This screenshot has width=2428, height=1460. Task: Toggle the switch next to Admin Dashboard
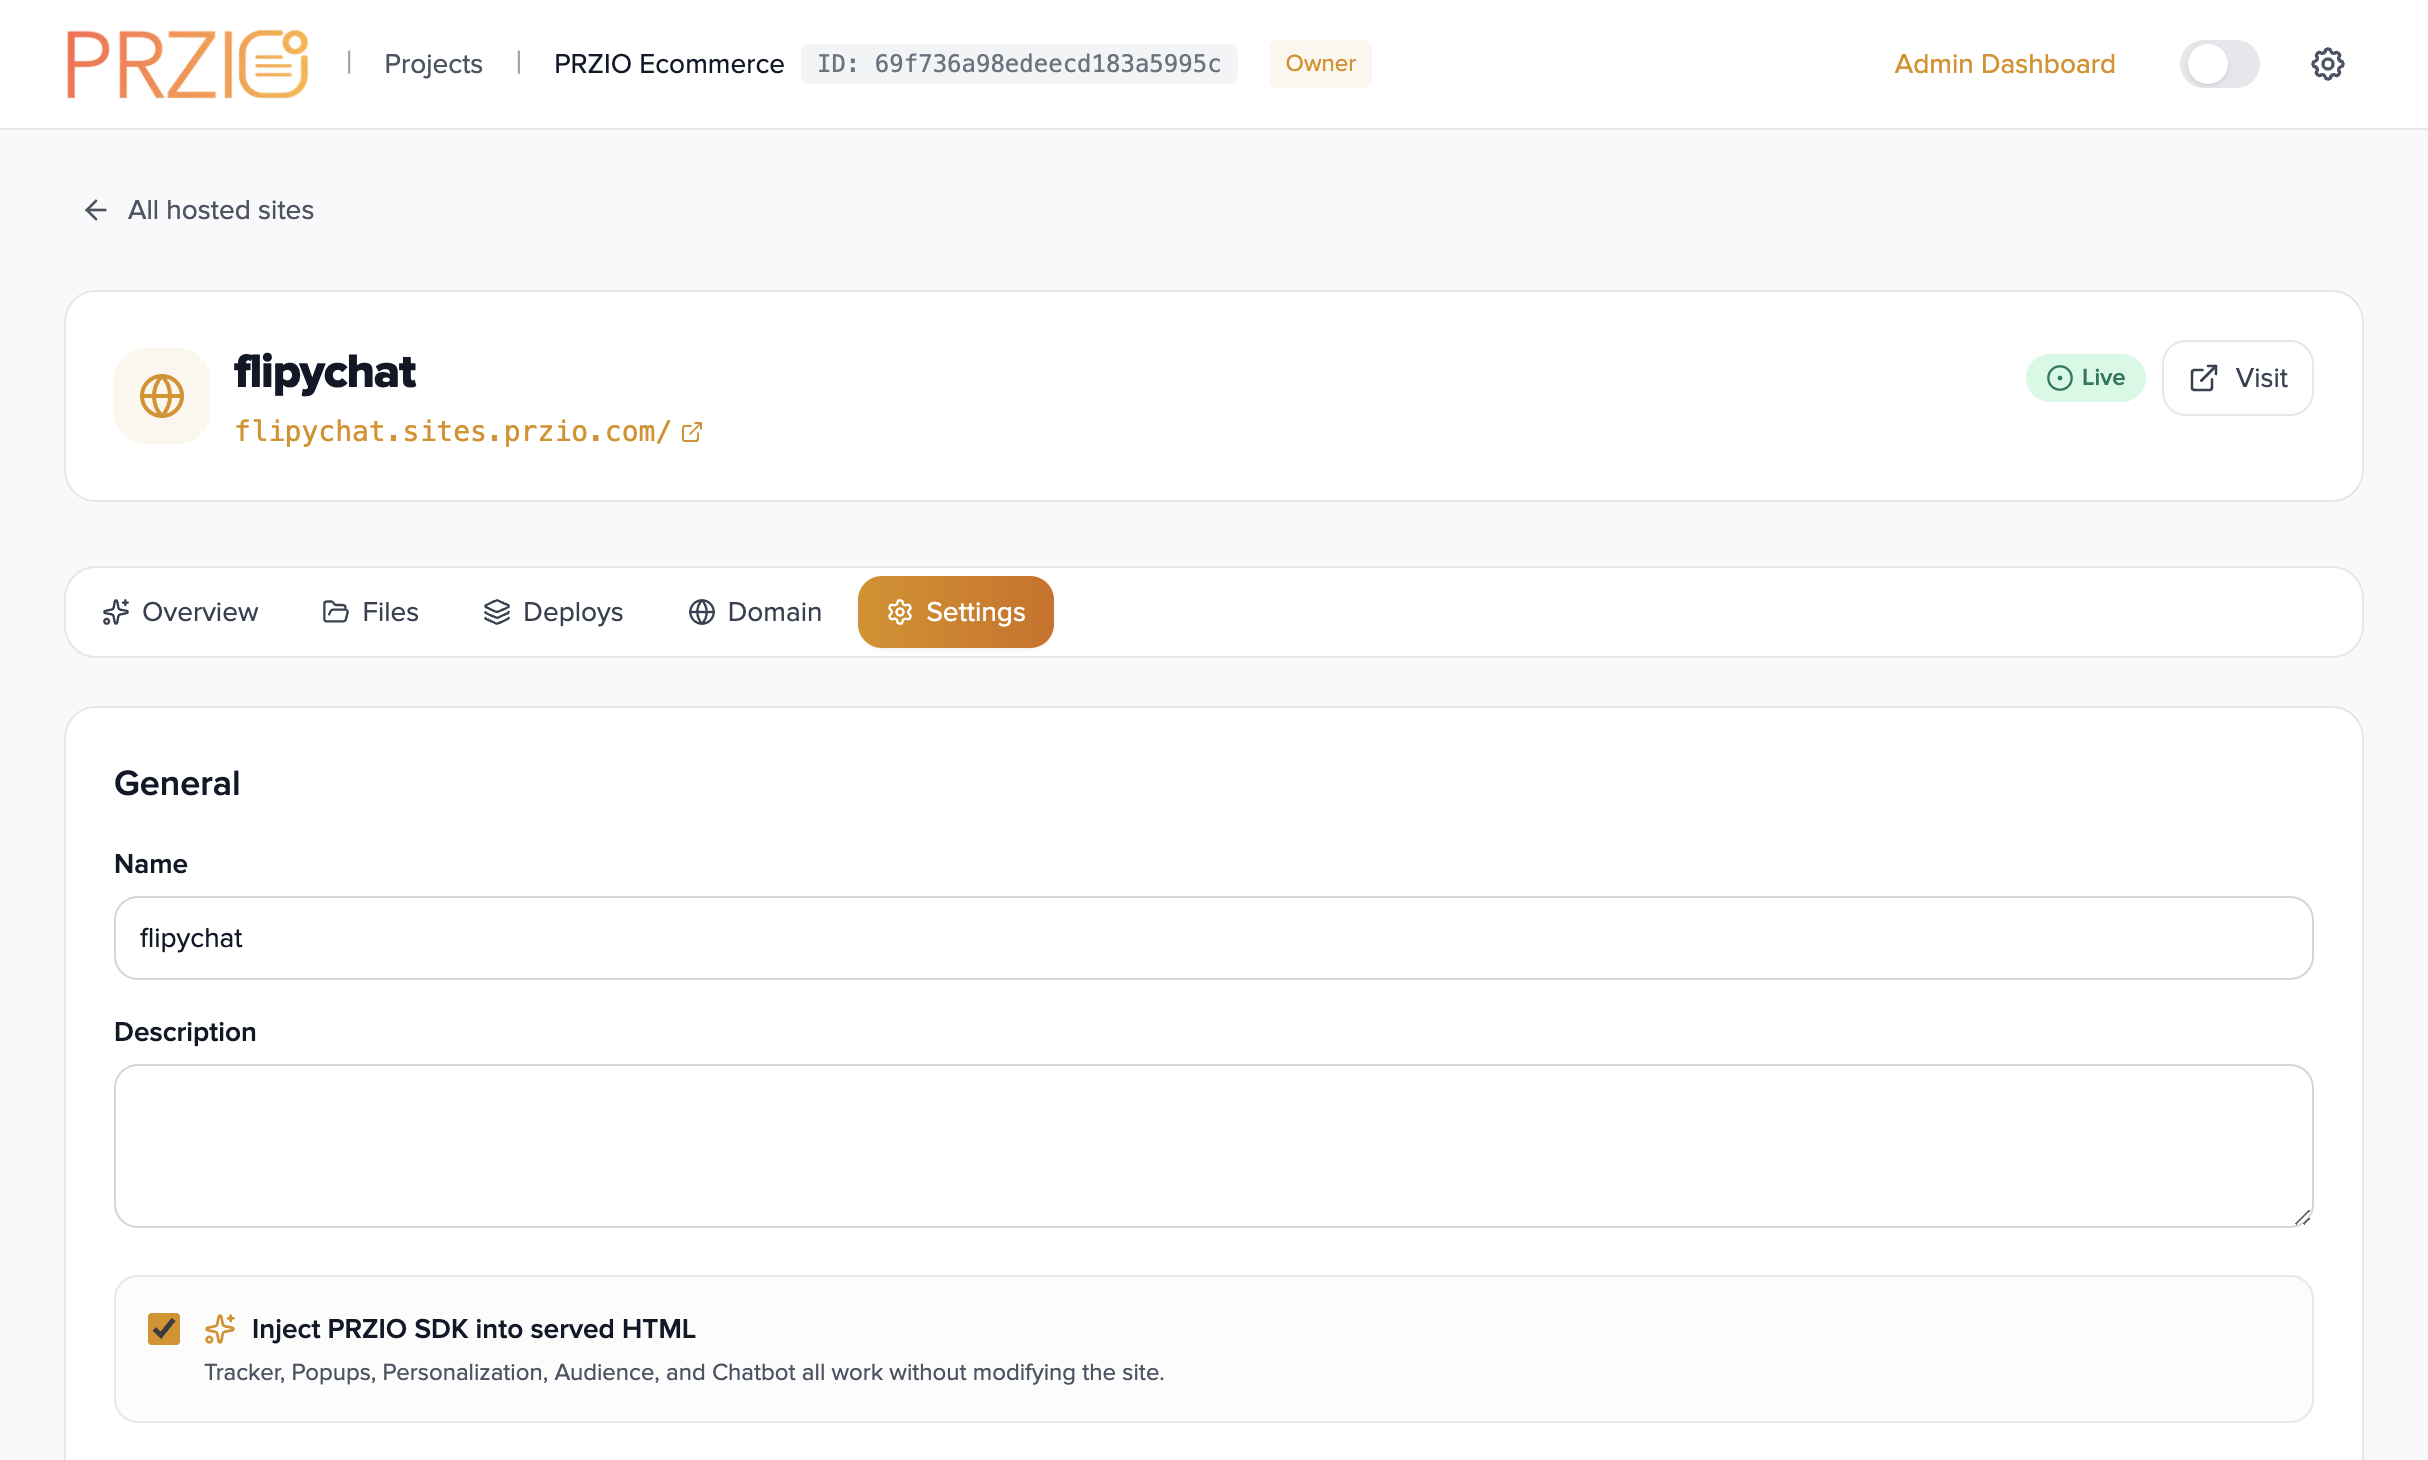pos(2219,64)
